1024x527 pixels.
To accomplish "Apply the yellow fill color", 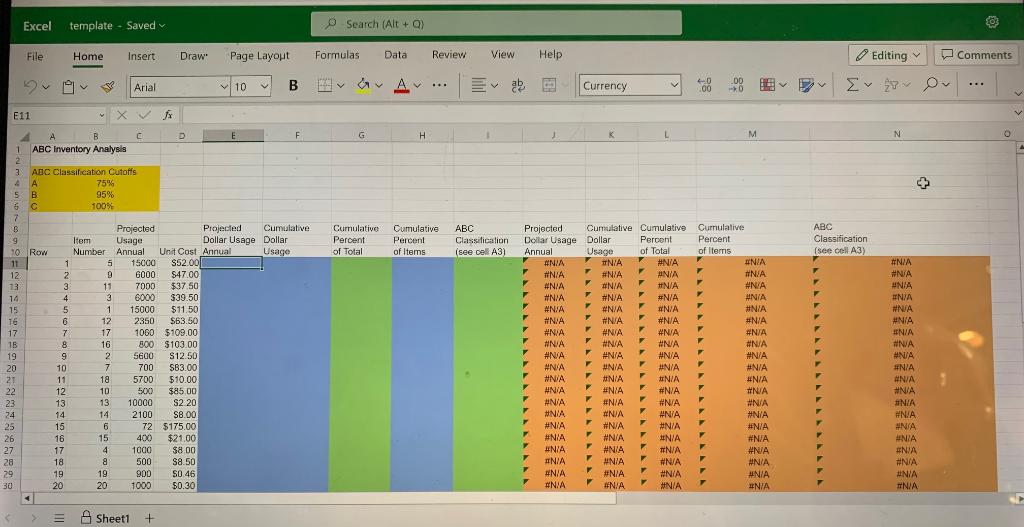I will 364,86.
